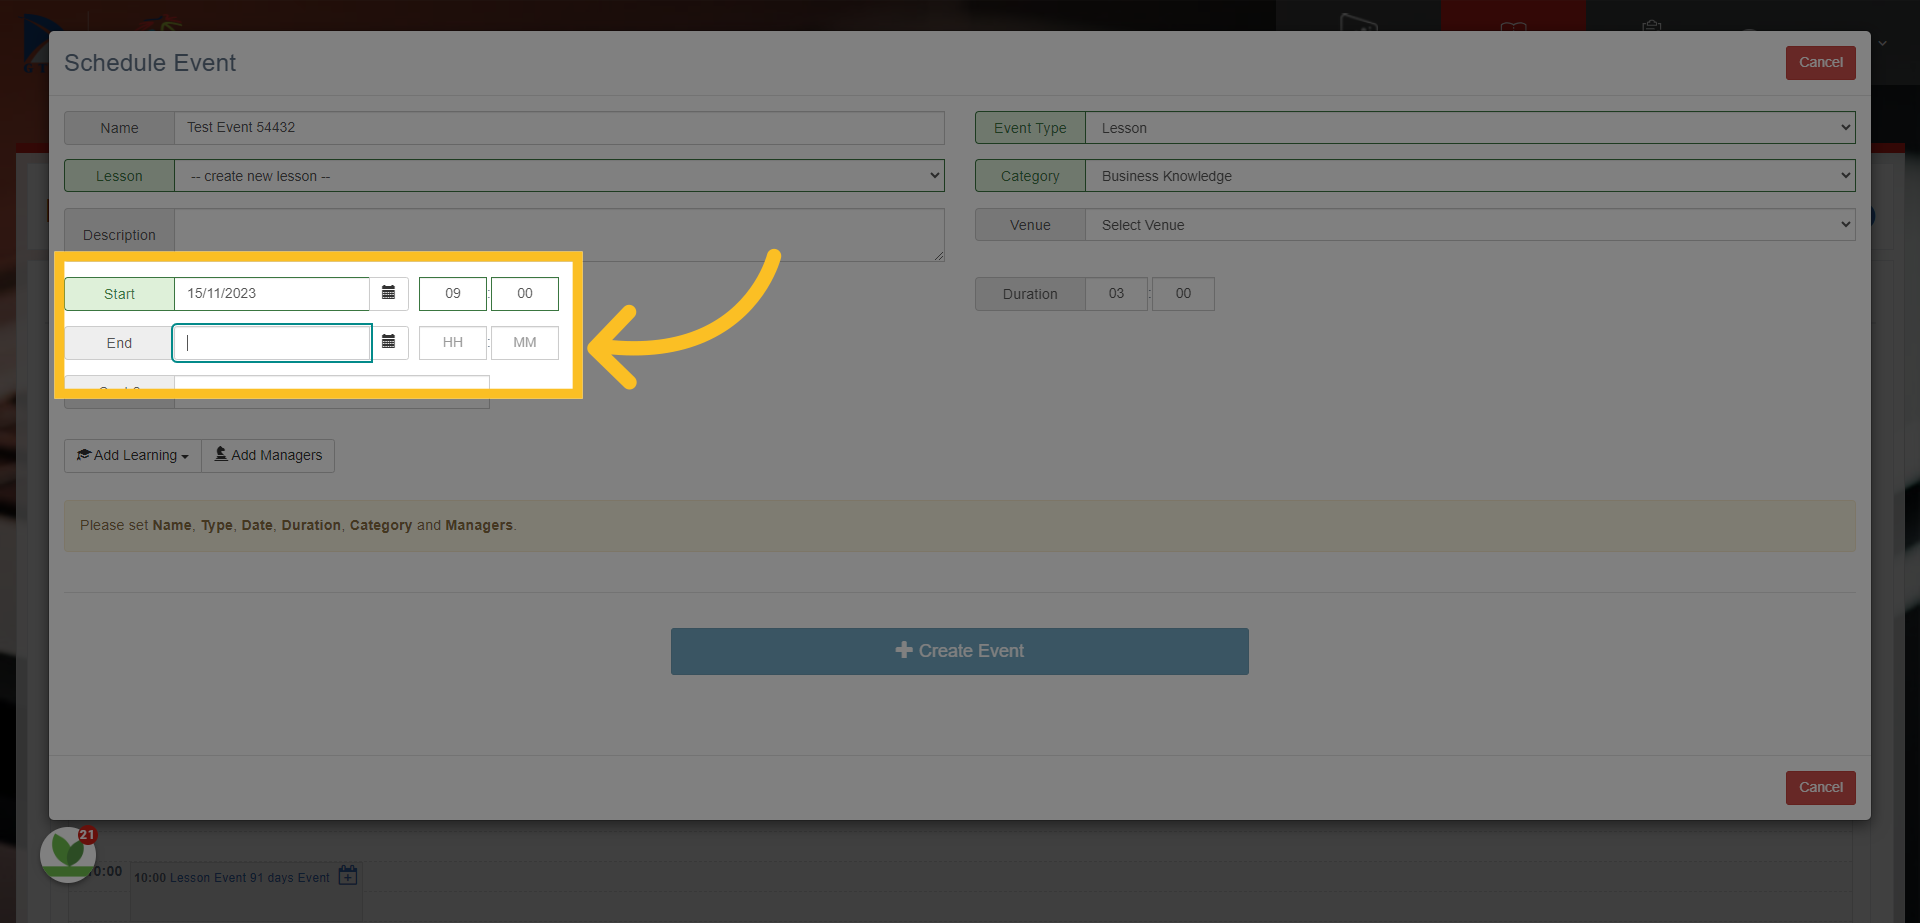This screenshot has height=923, width=1920.
Task: Click into the Description text area
Action: pyautogui.click(x=559, y=235)
